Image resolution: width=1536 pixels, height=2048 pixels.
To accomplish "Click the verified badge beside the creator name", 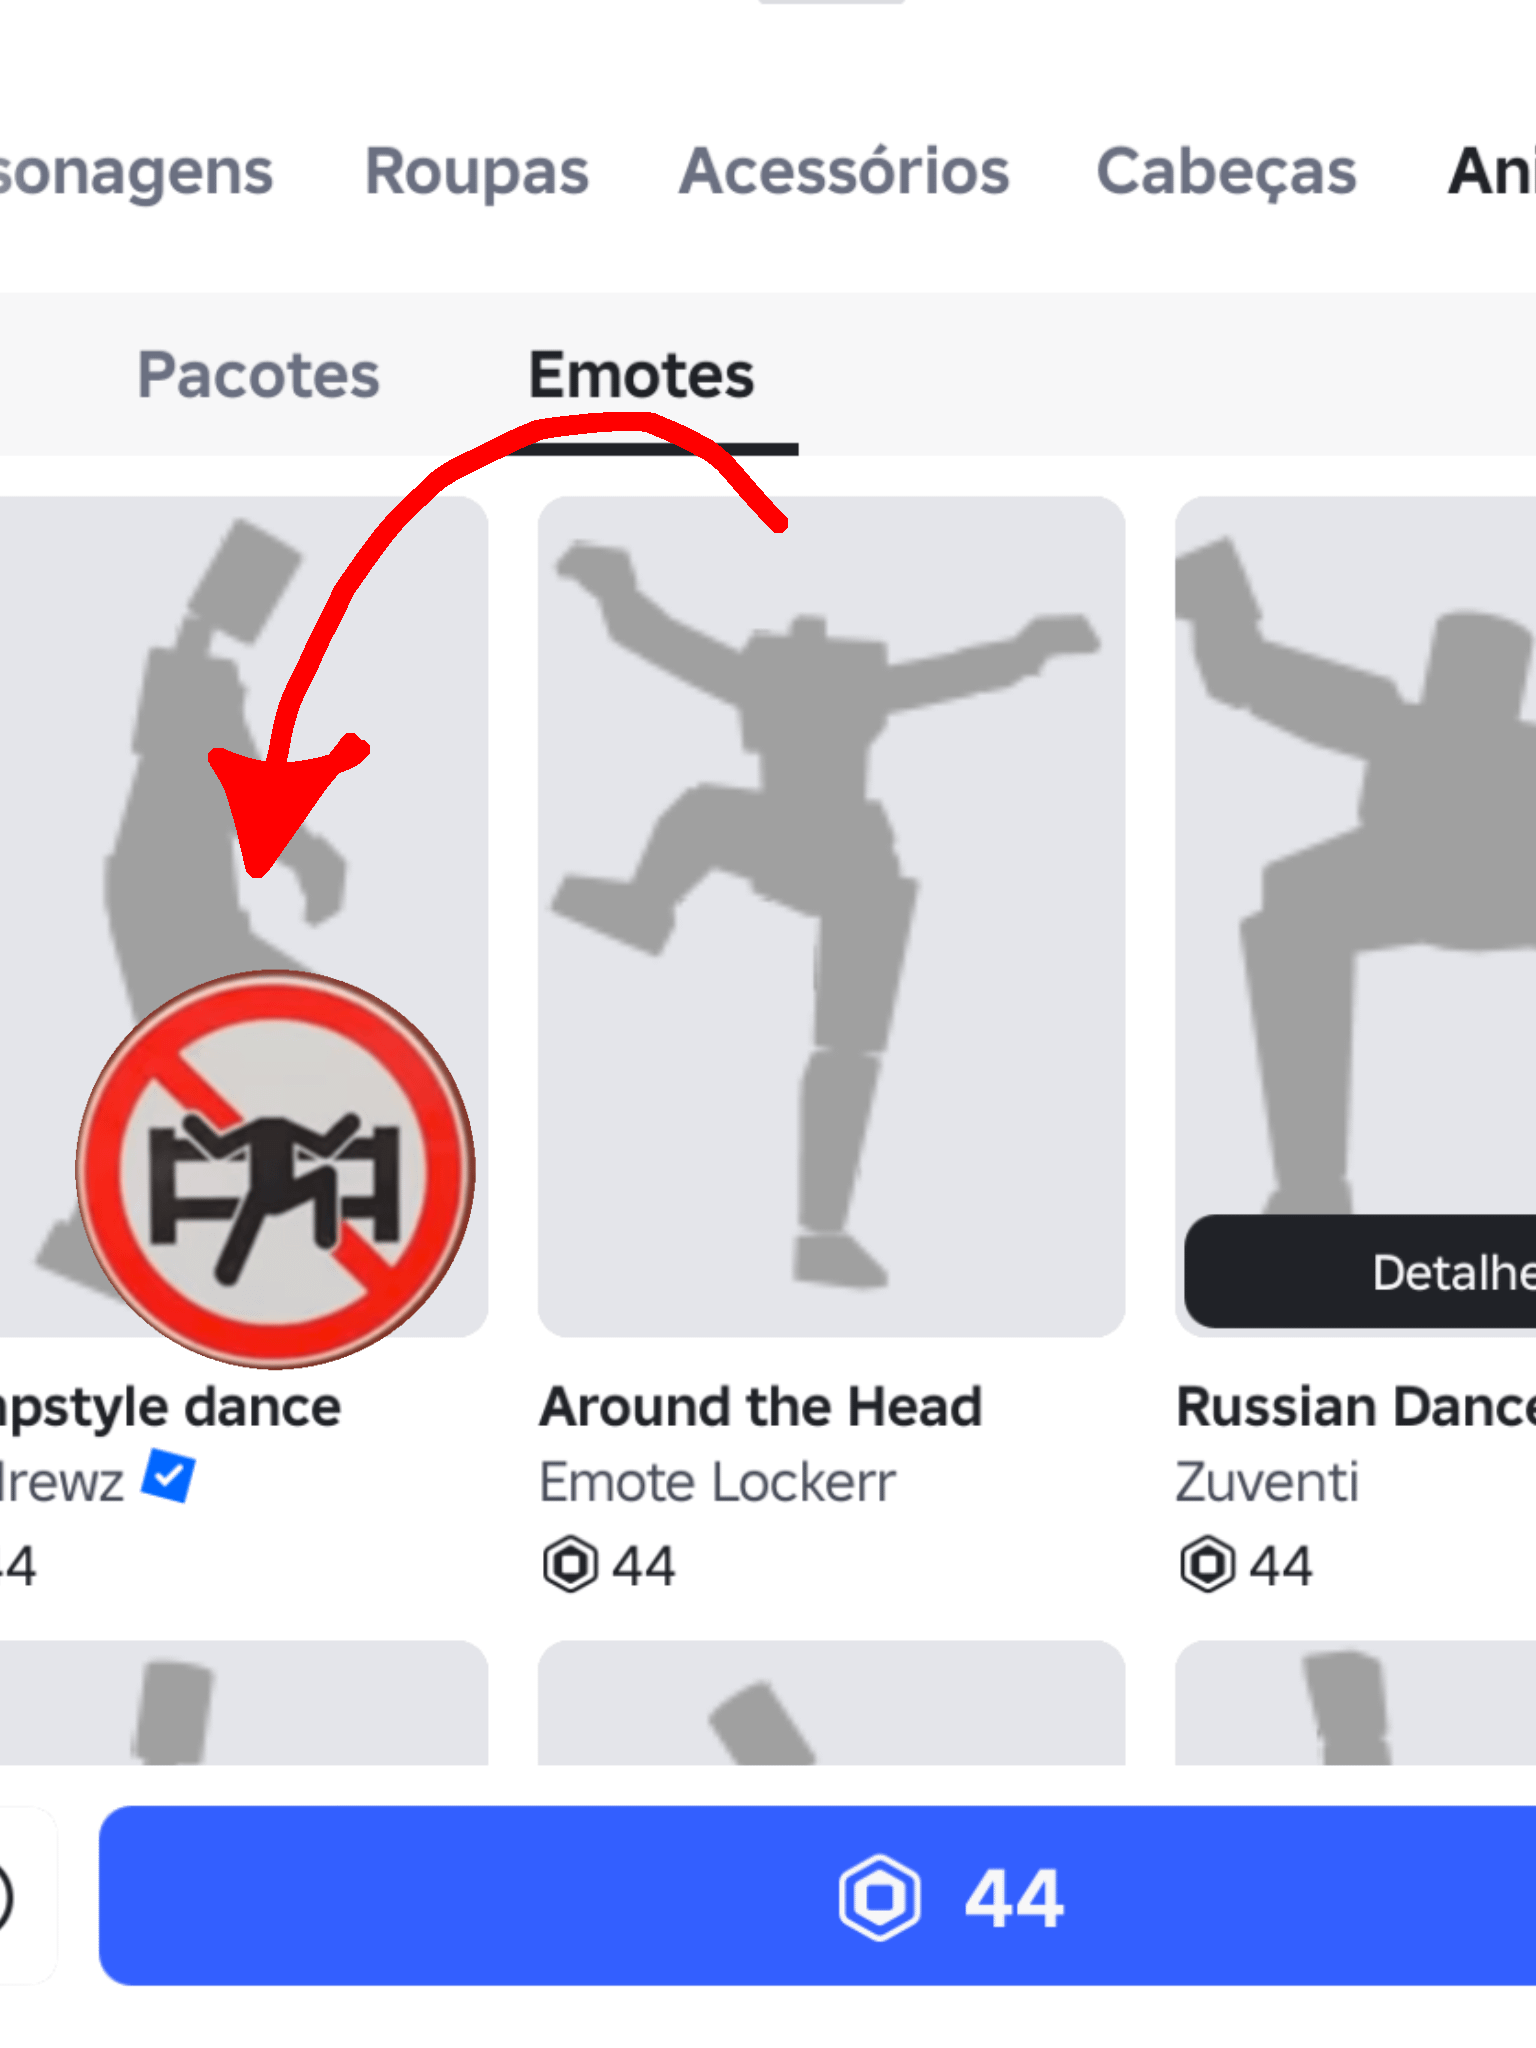I will tap(168, 1477).
